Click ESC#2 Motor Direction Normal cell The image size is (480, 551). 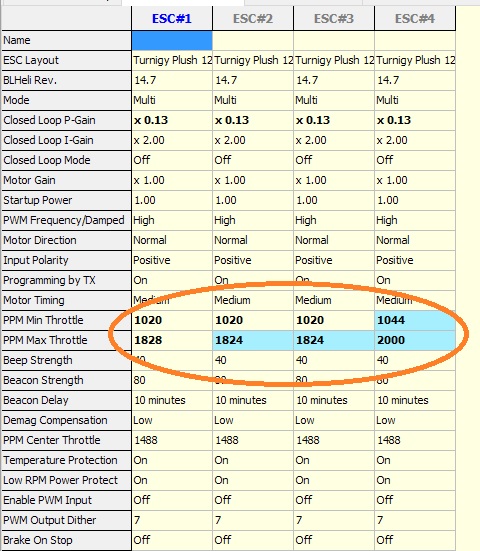click(253, 240)
